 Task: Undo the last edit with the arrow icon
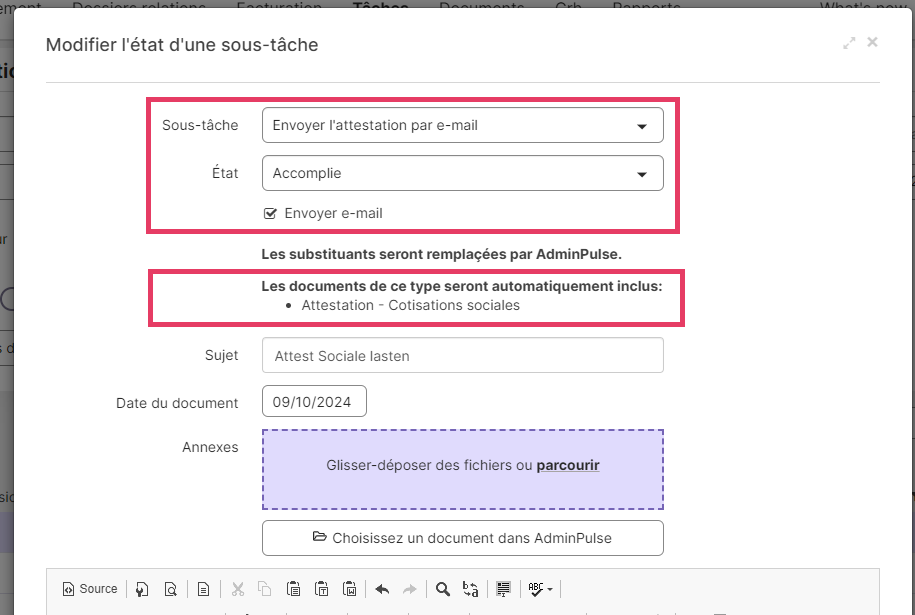click(382, 589)
